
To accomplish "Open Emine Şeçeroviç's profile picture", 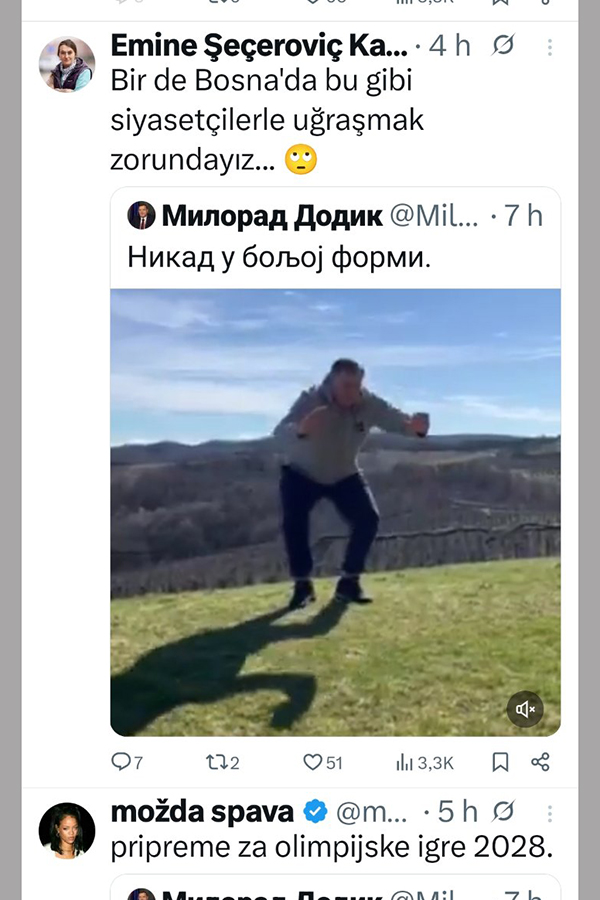I will point(67,64).
